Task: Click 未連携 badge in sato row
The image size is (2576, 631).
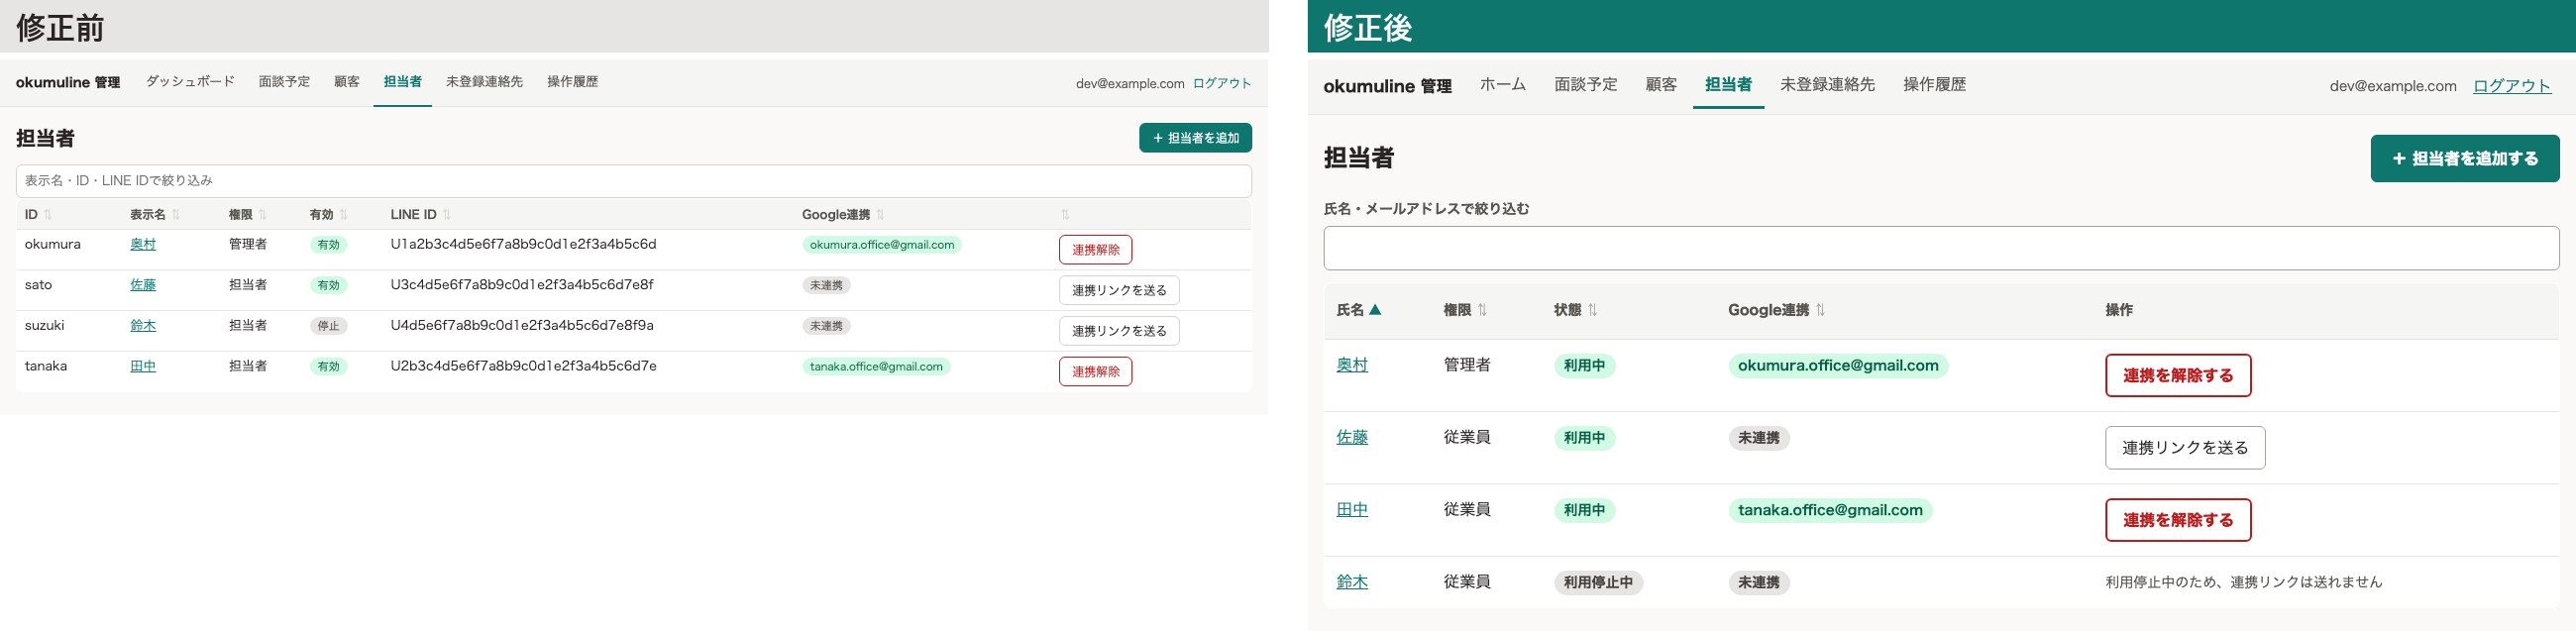Action: tap(826, 286)
